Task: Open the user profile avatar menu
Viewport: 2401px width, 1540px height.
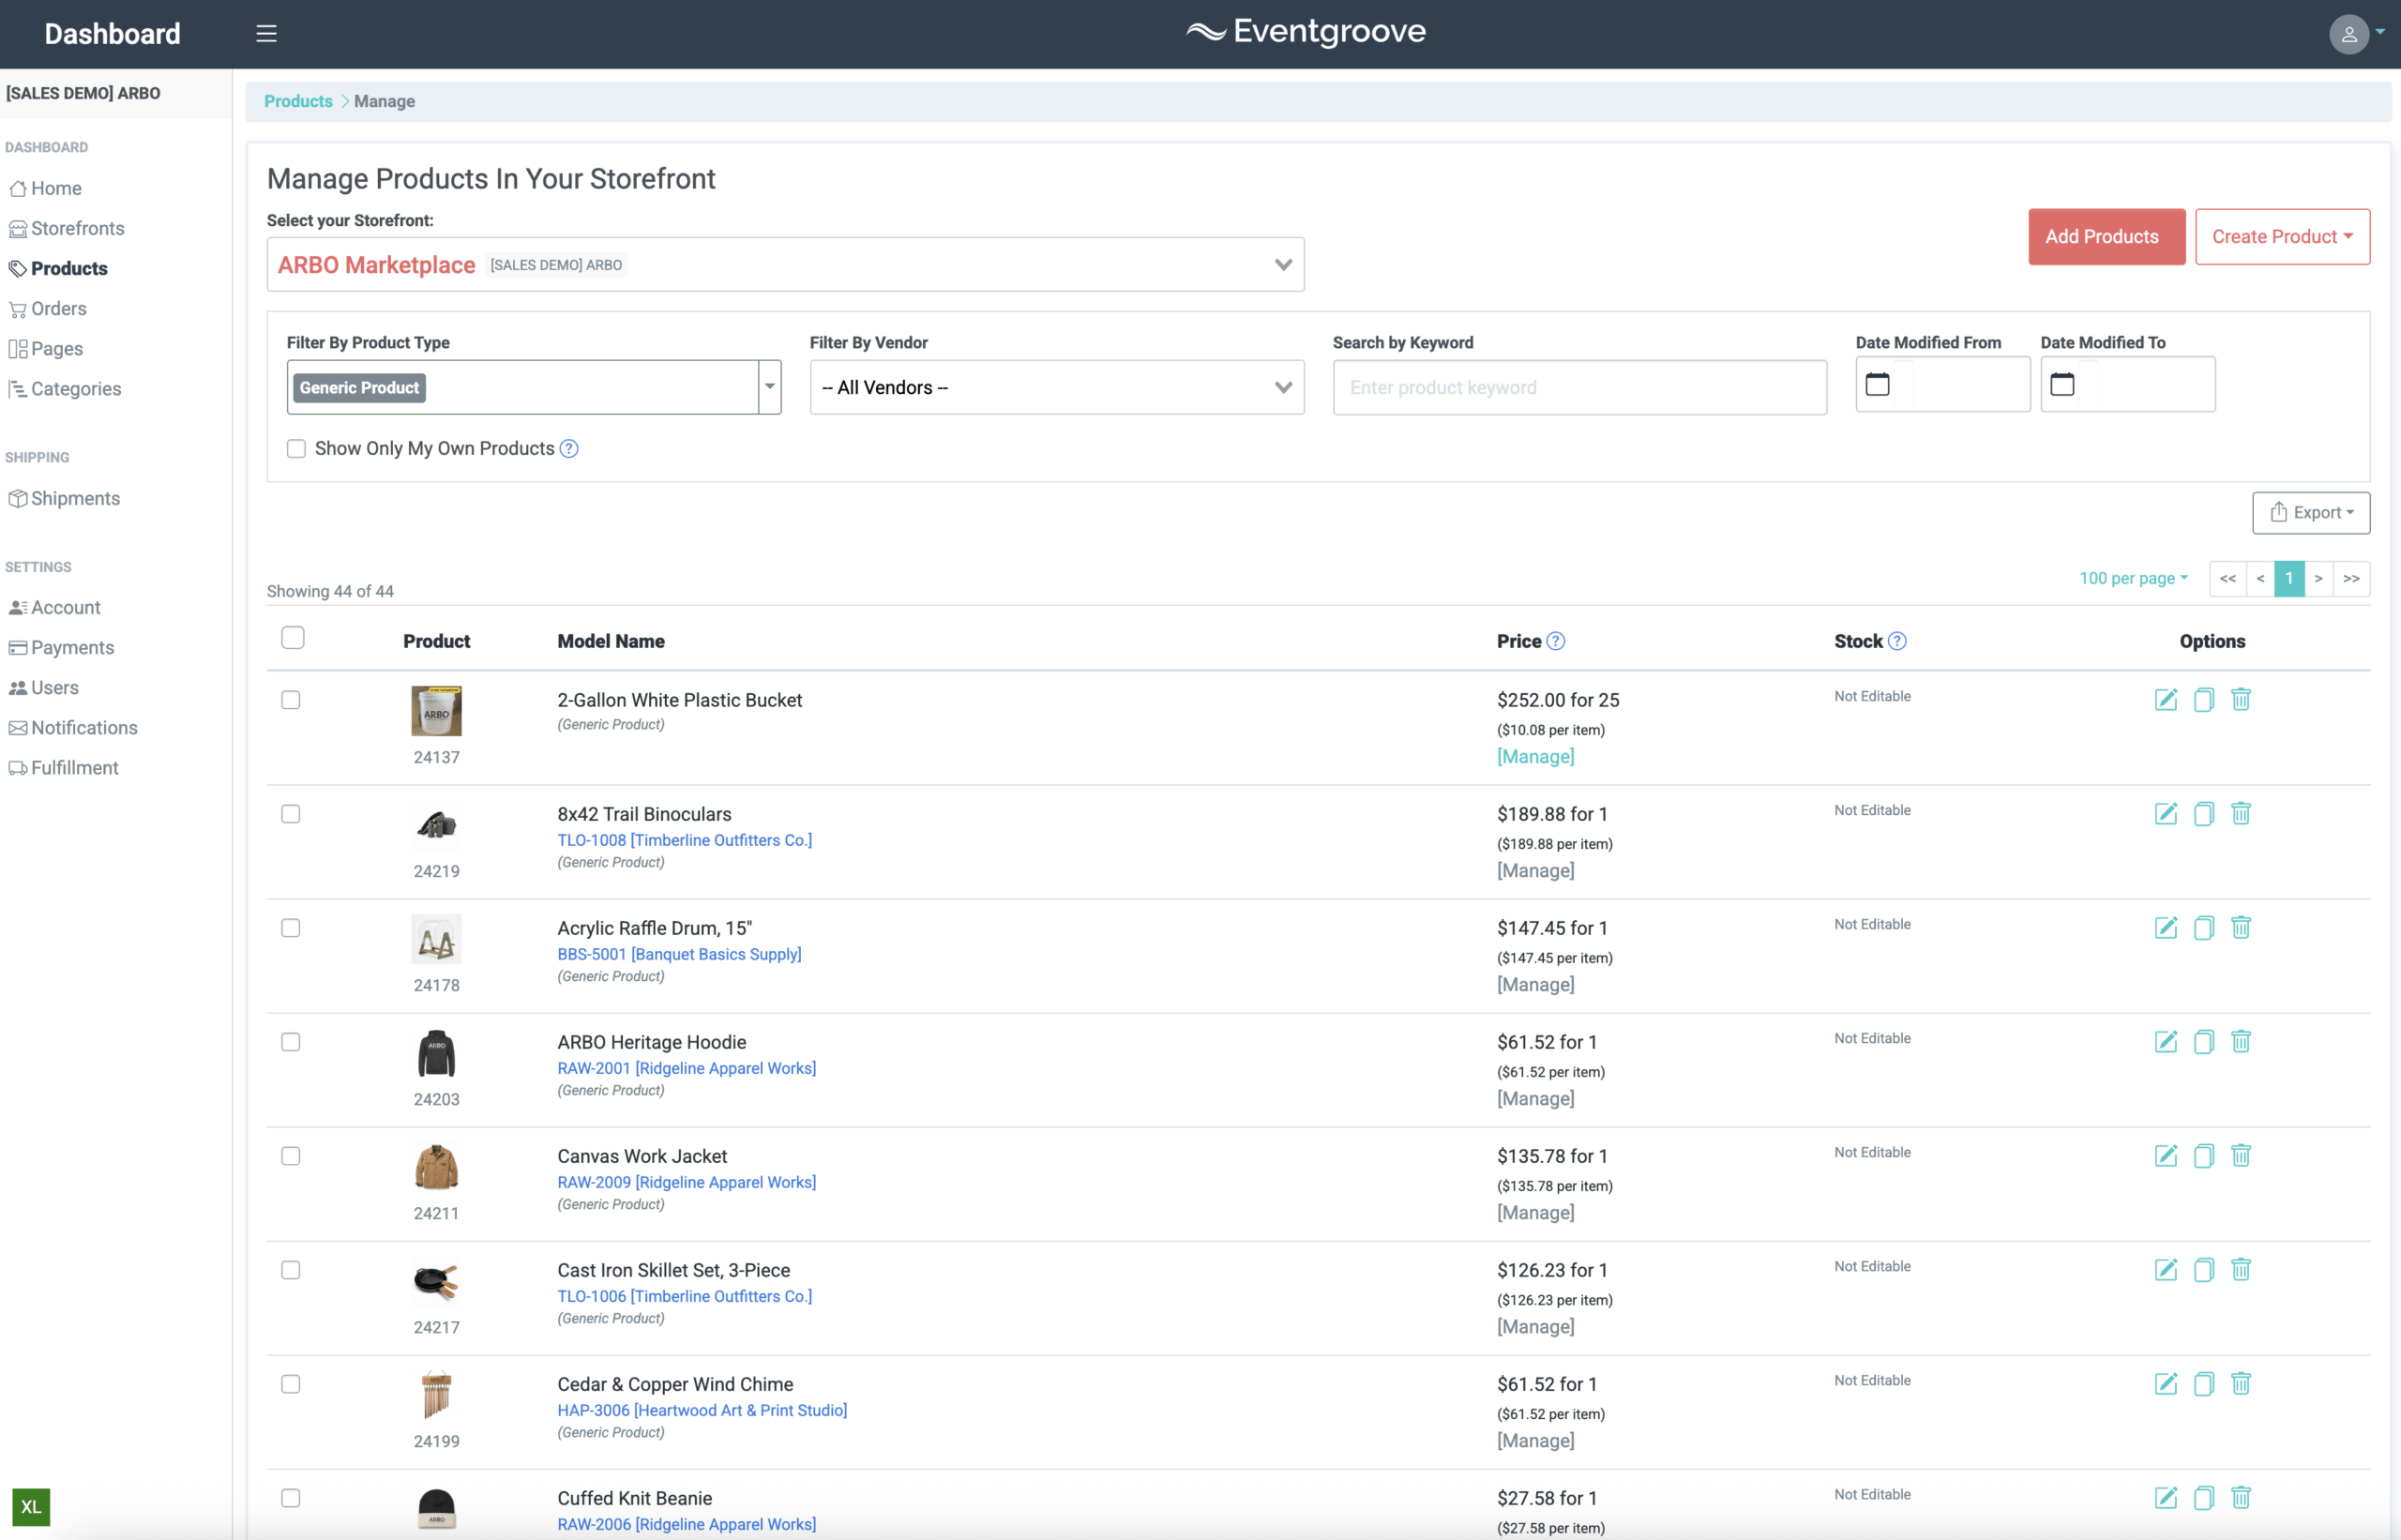Action: [x=2356, y=34]
